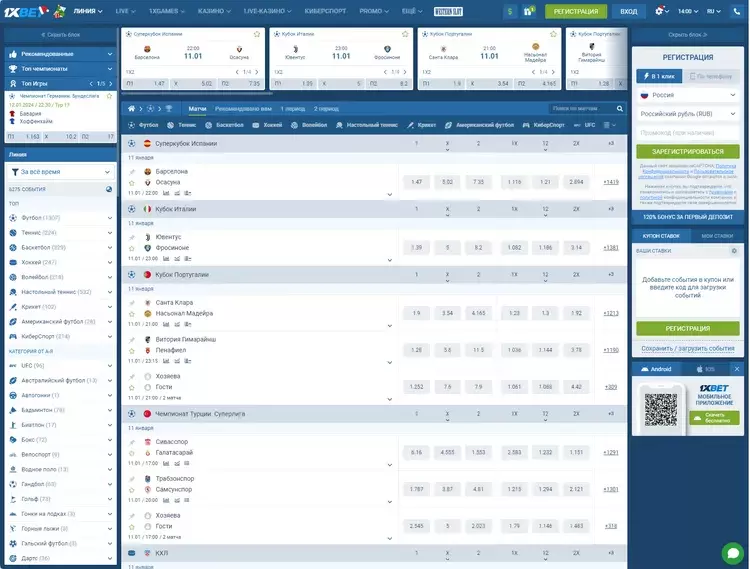The image size is (750, 569).
Task: Click the QR code for mobile app
Action: (x=661, y=410)
